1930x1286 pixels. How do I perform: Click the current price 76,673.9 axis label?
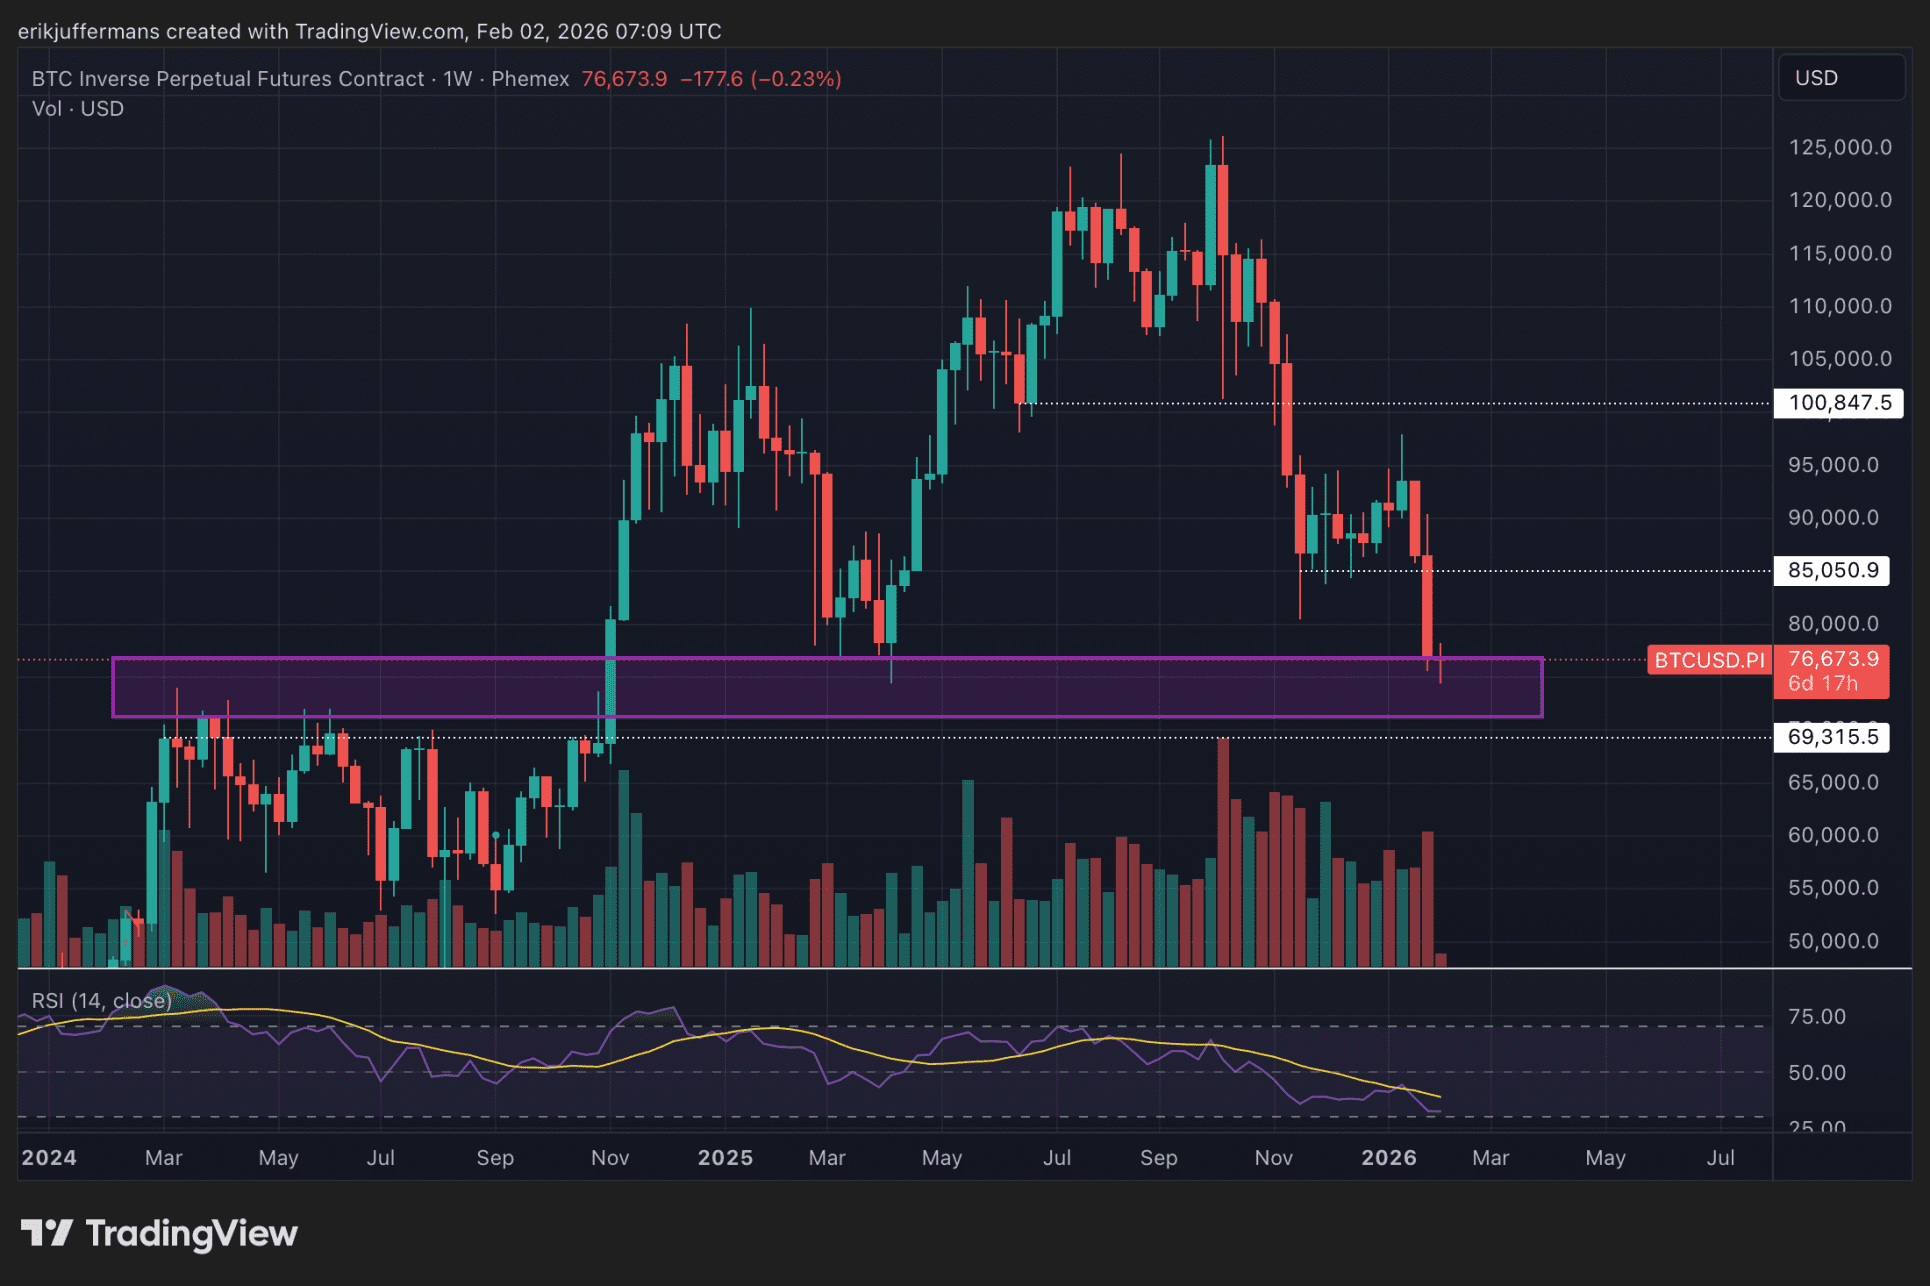tap(1832, 660)
